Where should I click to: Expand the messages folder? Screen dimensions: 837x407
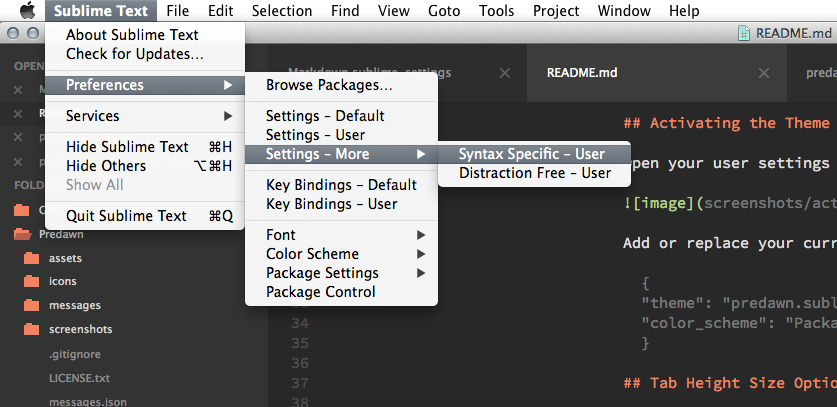[75, 306]
